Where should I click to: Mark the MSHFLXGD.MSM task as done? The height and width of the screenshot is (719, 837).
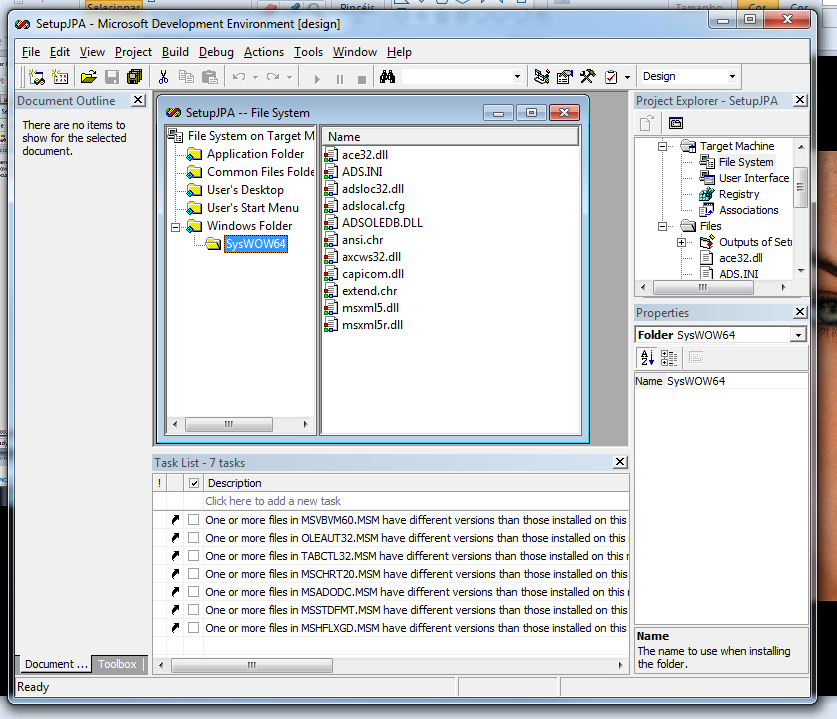[x=193, y=628]
